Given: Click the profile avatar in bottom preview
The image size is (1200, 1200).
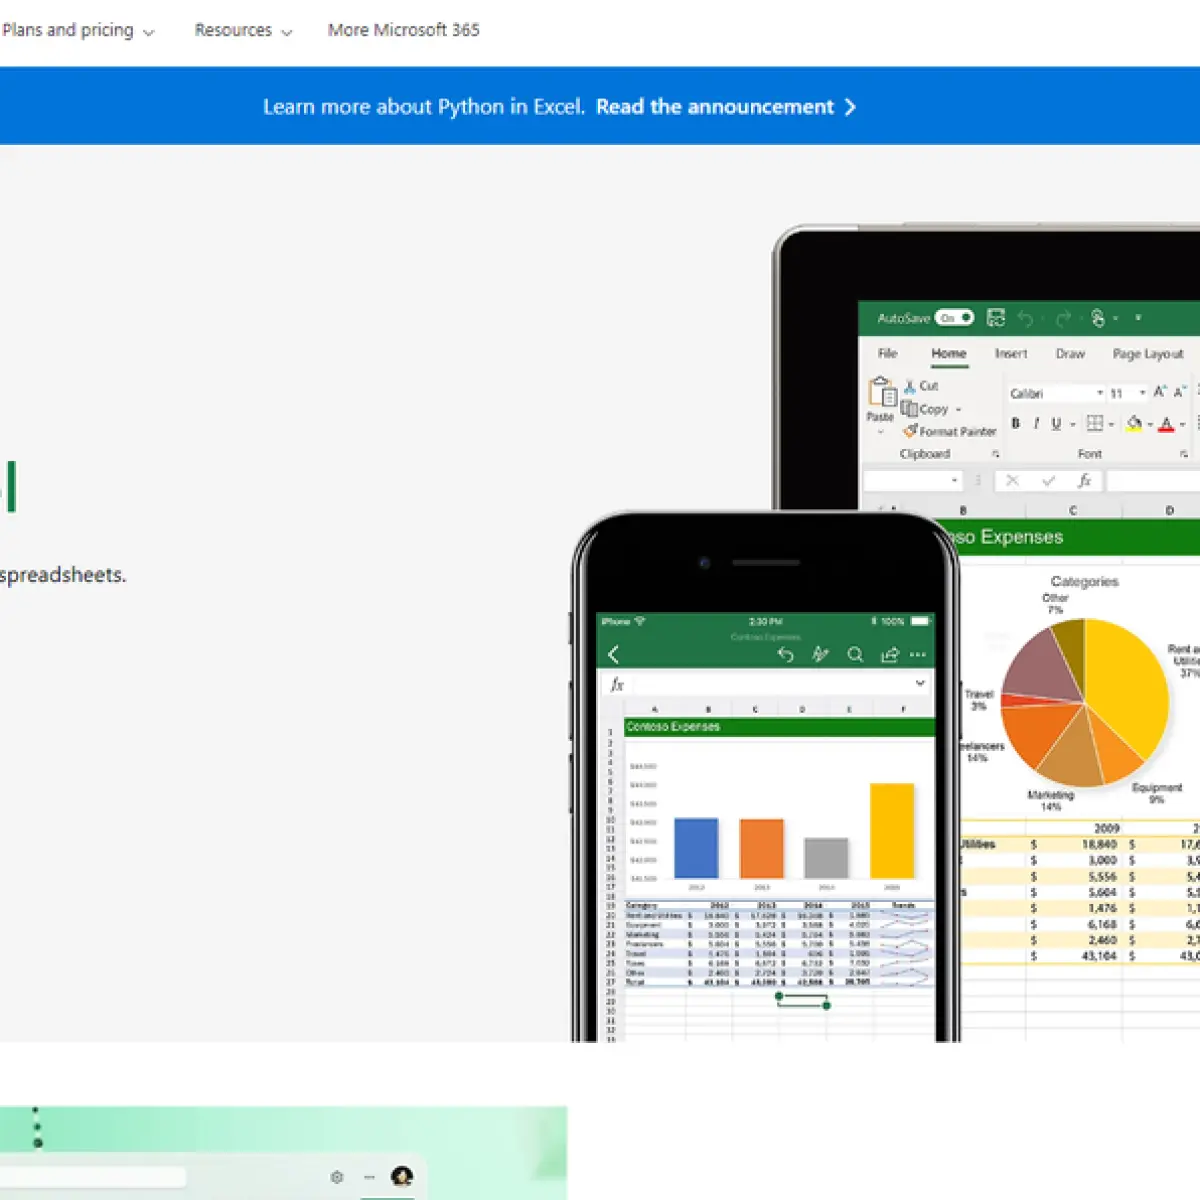Looking at the screenshot, I should click(402, 1176).
